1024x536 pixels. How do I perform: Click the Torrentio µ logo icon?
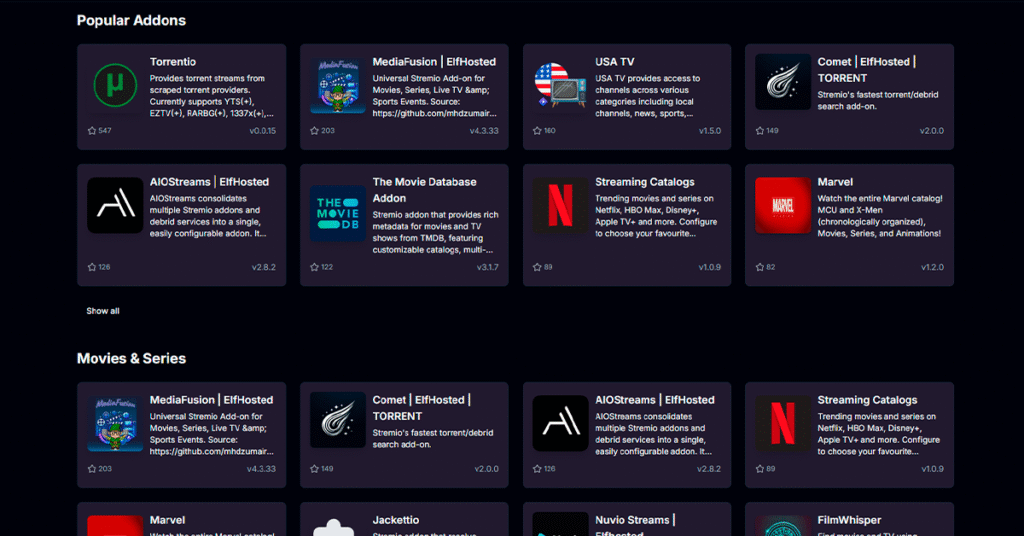click(115, 86)
